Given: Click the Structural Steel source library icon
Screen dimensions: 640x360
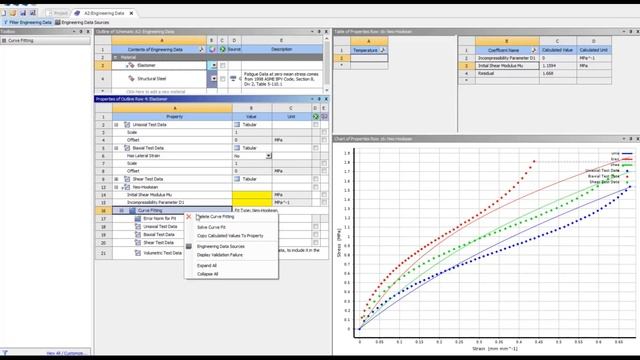Looking at the screenshot, I should tap(233, 78).
